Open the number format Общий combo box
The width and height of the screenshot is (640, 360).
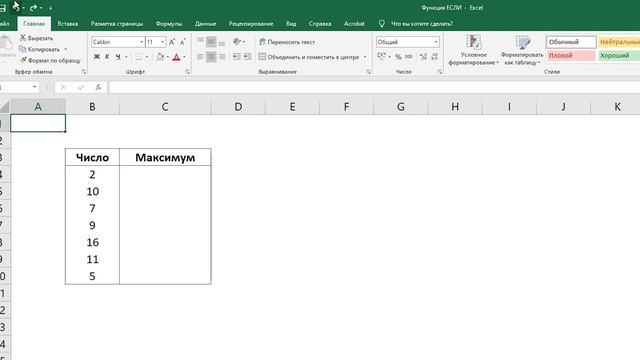coord(407,42)
